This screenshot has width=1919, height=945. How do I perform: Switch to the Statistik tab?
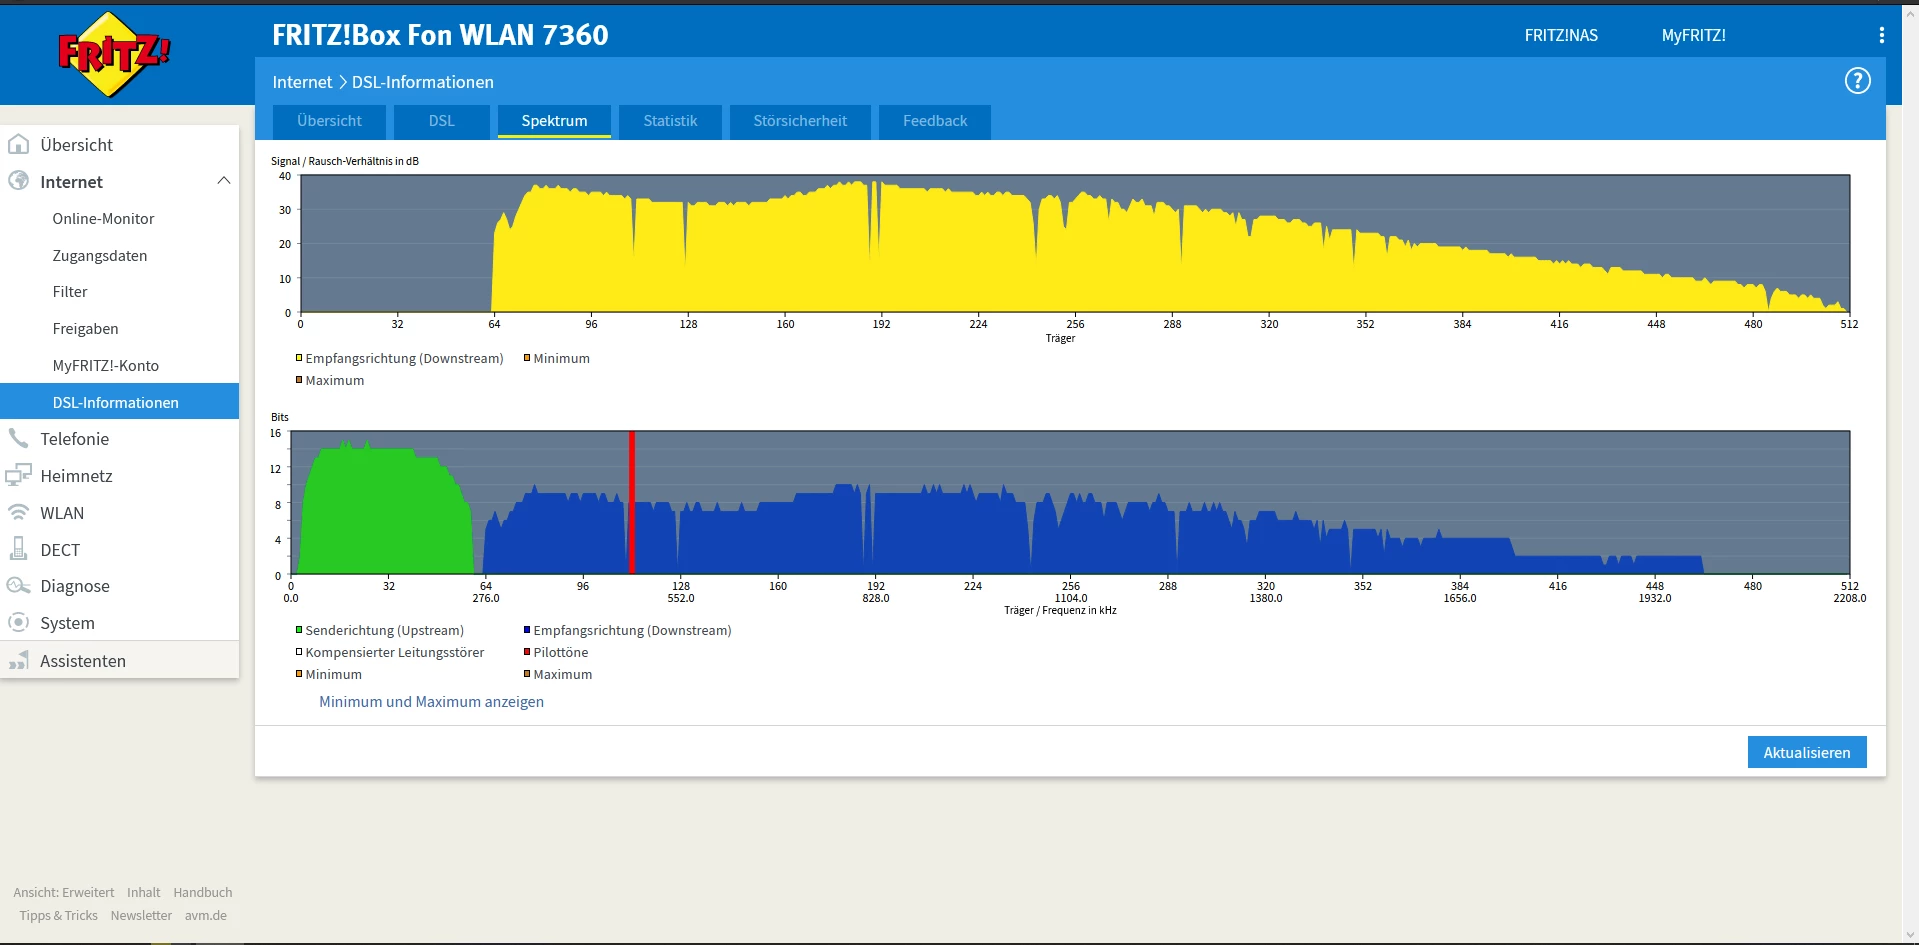tap(670, 121)
